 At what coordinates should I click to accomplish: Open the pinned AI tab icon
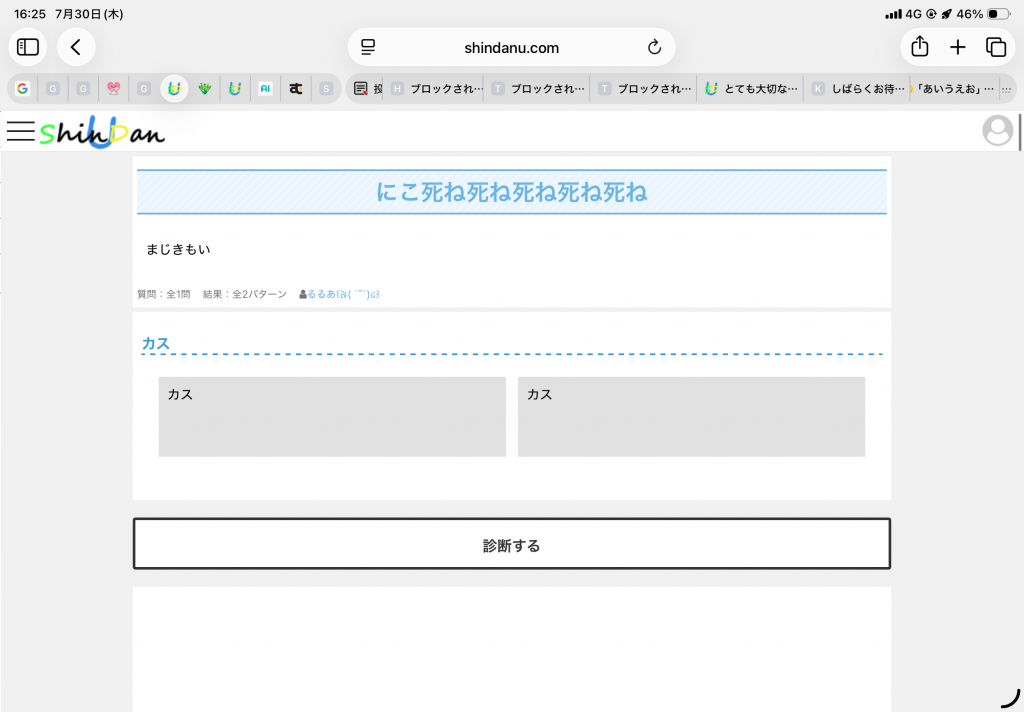[265, 89]
